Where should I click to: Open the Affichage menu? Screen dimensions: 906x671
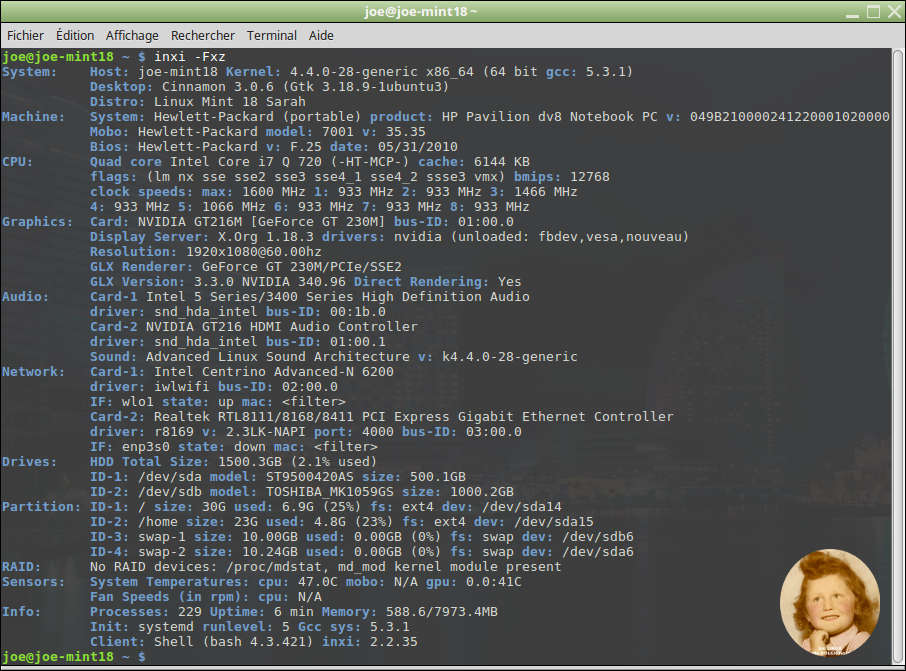(132, 36)
